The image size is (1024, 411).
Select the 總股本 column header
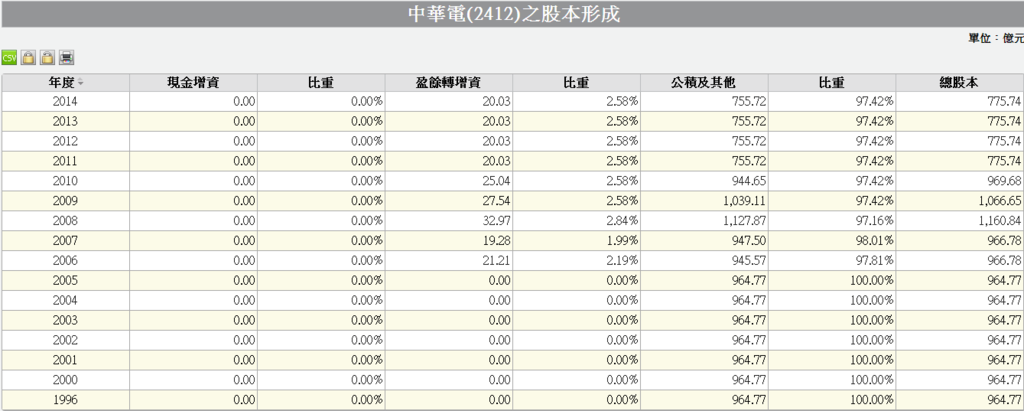[x=960, y=83]
